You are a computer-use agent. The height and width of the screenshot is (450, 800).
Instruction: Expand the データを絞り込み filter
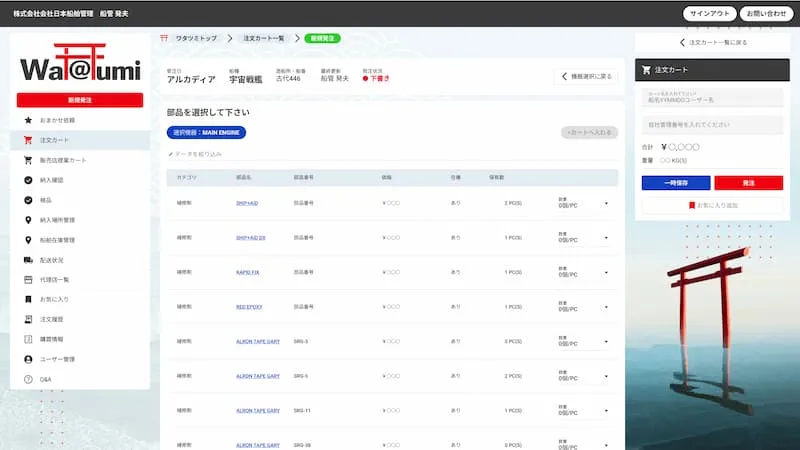195,154
